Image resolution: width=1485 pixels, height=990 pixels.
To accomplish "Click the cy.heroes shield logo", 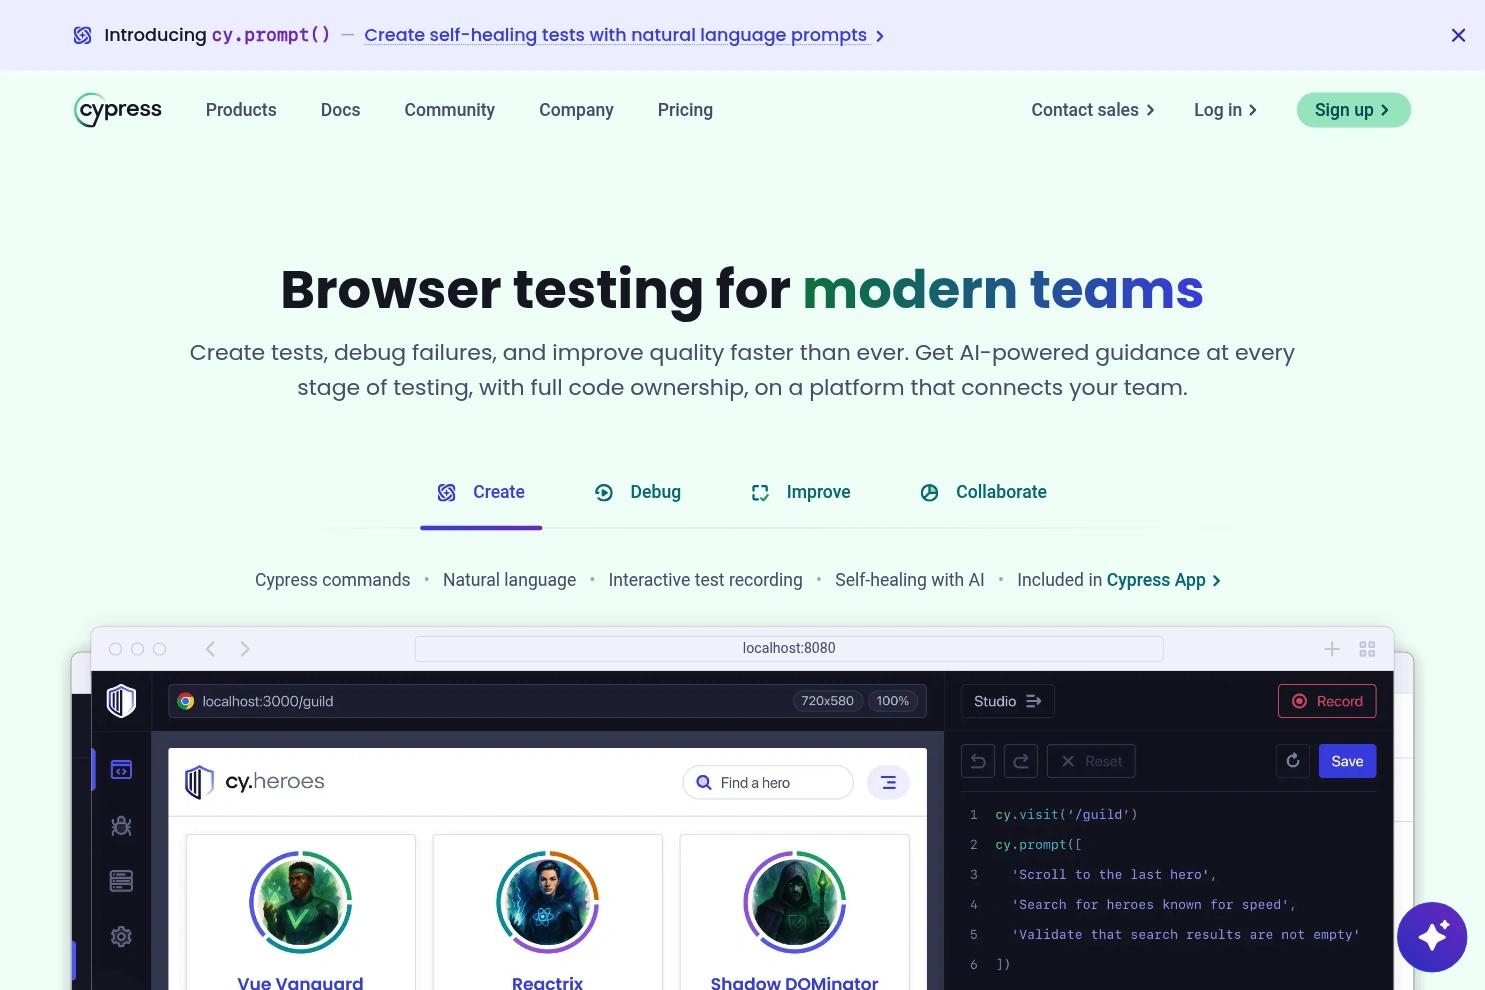I will (x=199, y=782).
